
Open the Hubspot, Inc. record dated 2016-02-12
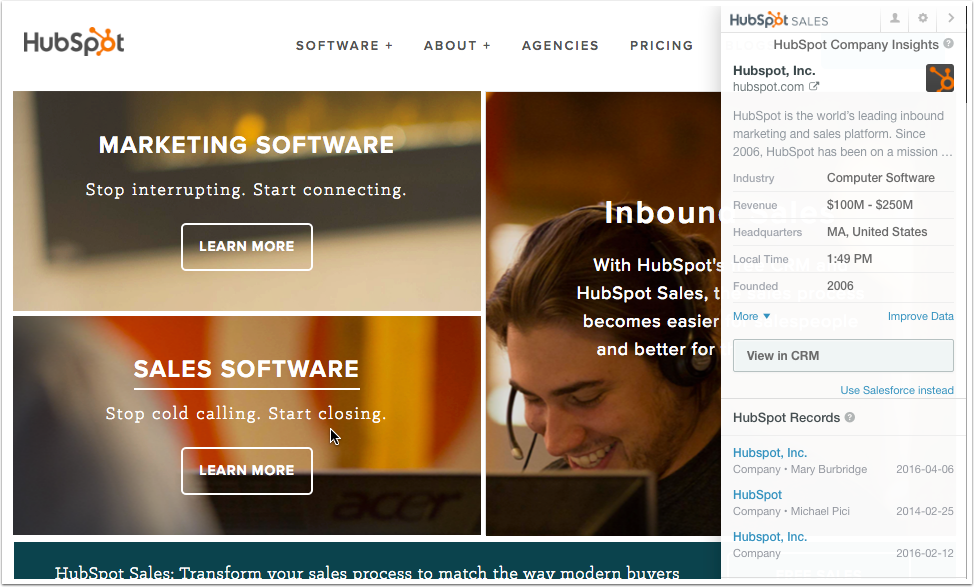click(x=770, y=537)
